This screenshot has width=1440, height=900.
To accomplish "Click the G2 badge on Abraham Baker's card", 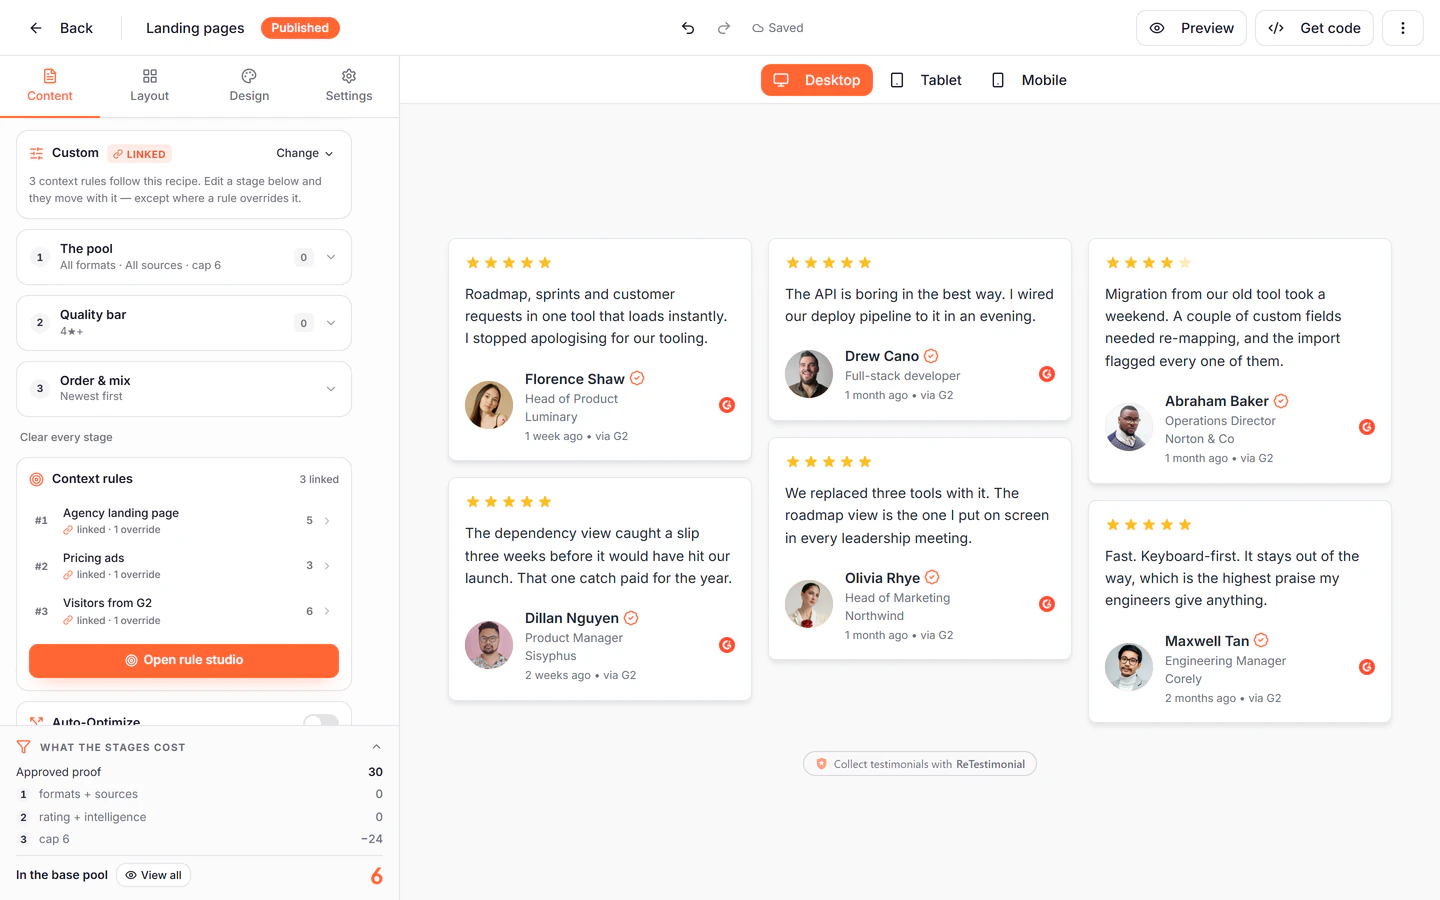I will point(1367,427).
